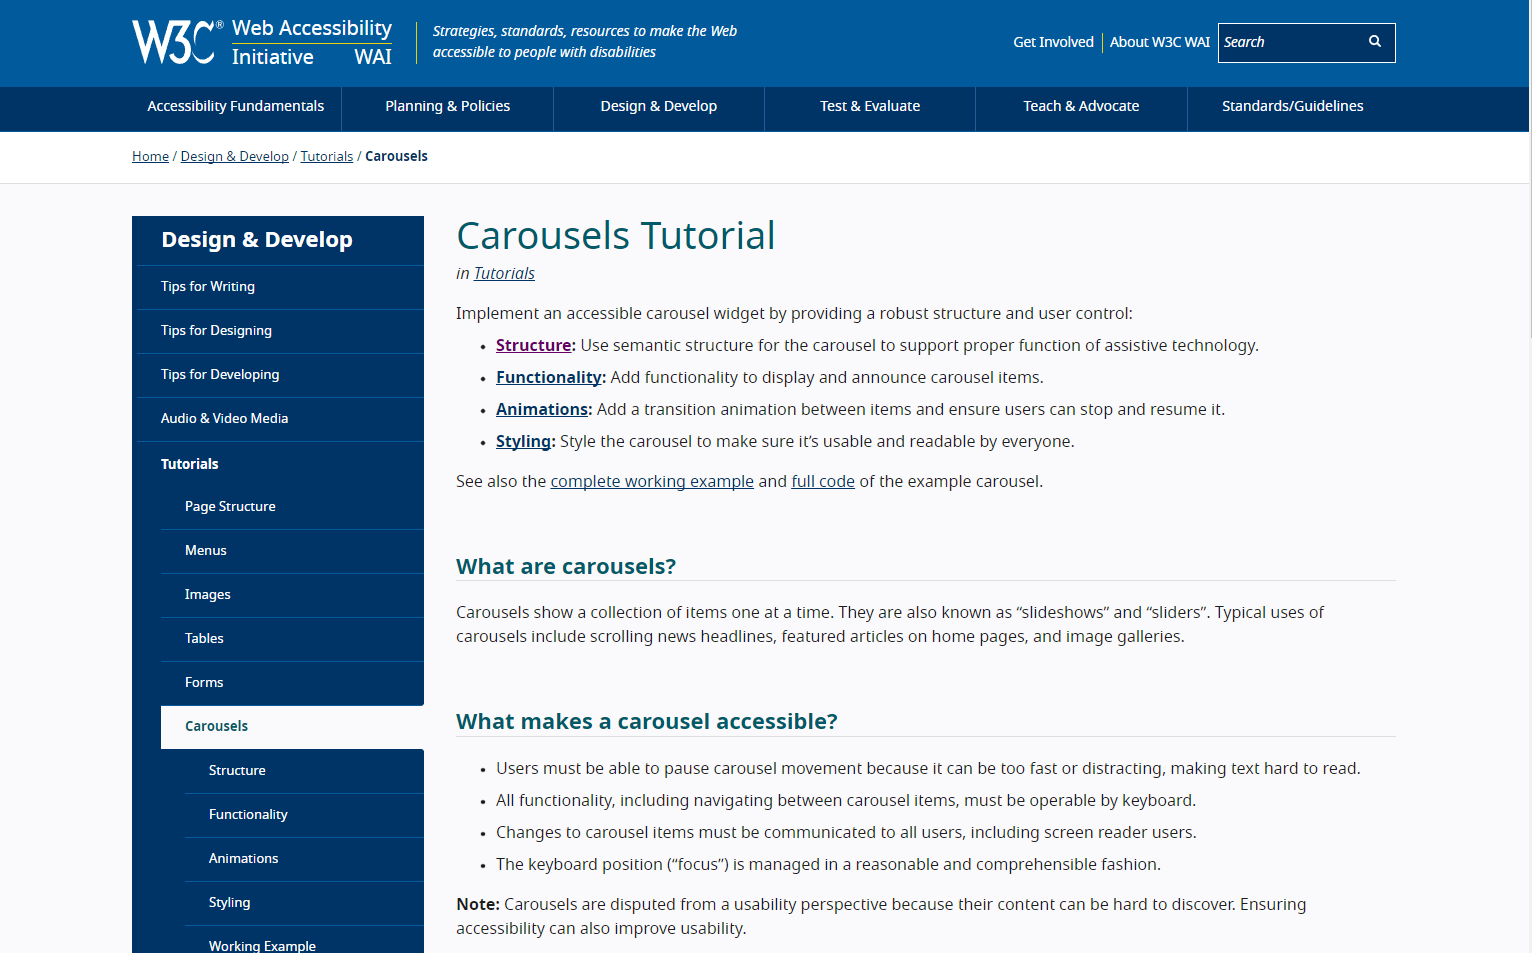Click Tutorials breadcrumb link
1532x953 pixels.
pos(327,156)
